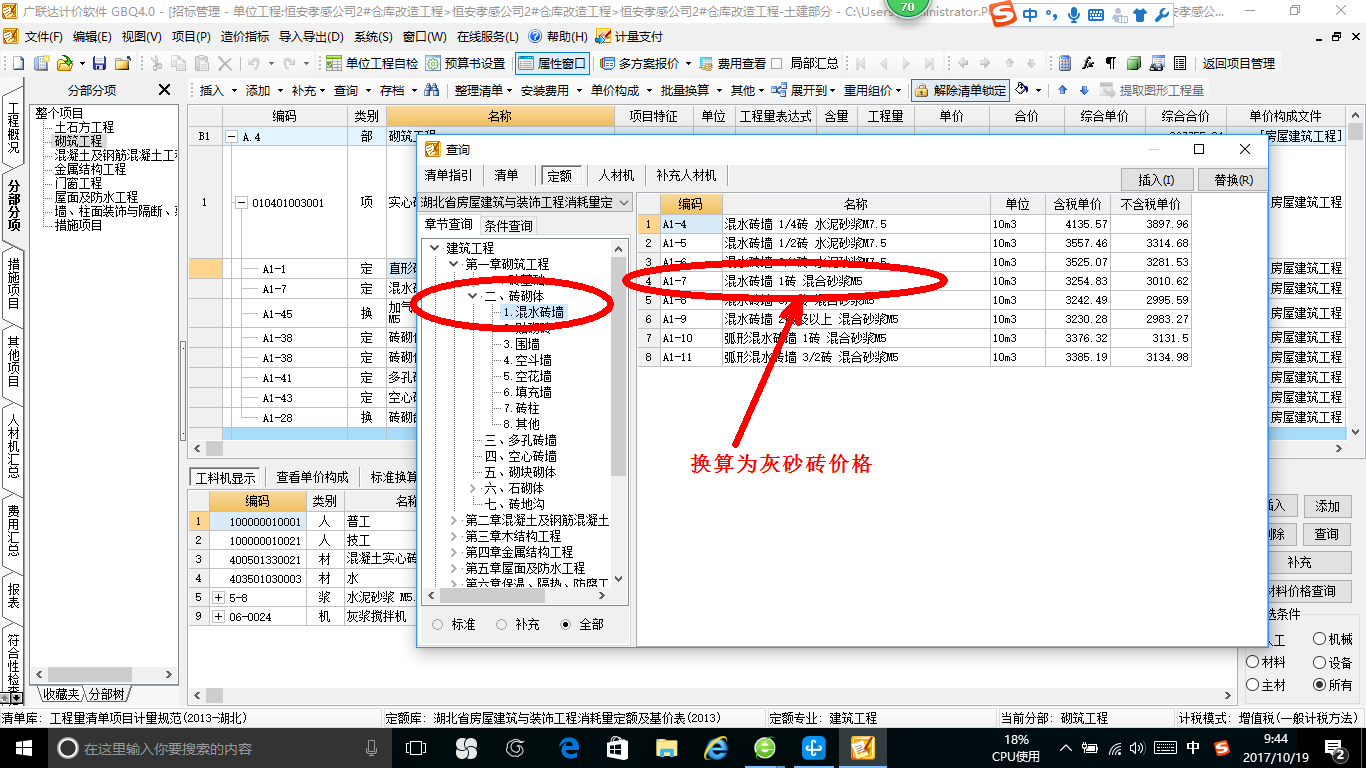Open Windows Start menu
Screen dimensions: 1366x768
[22, 747]
